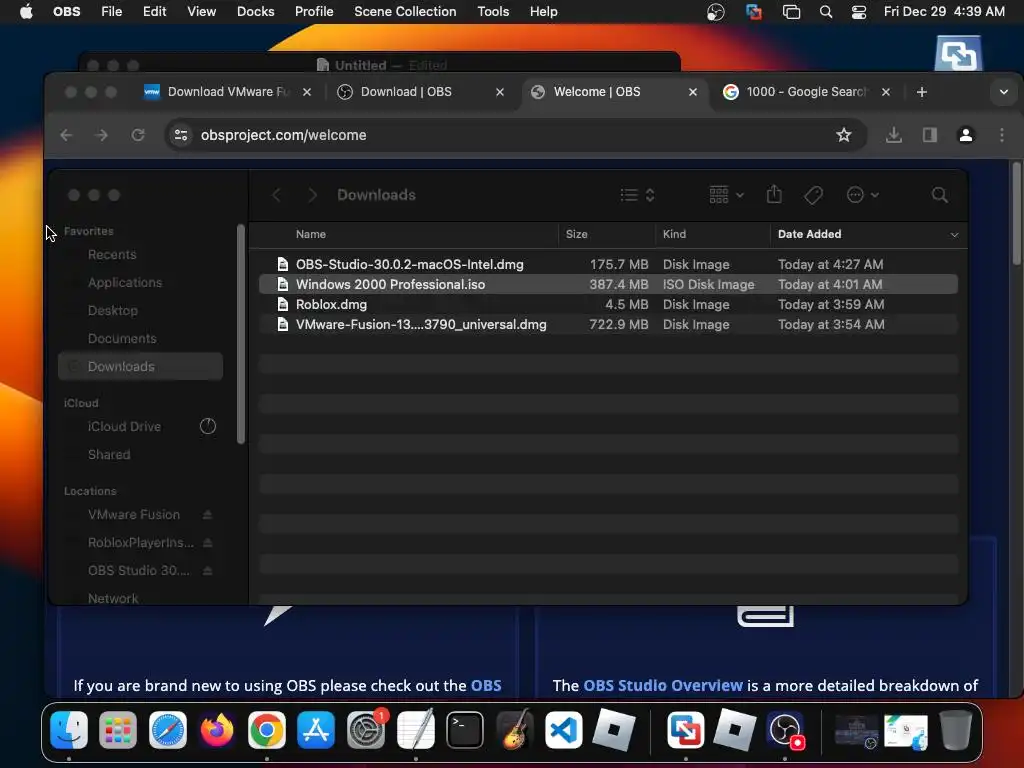1024x768 pixels.
Task: Open Finder from the Dock
Action: click(69, 729)
